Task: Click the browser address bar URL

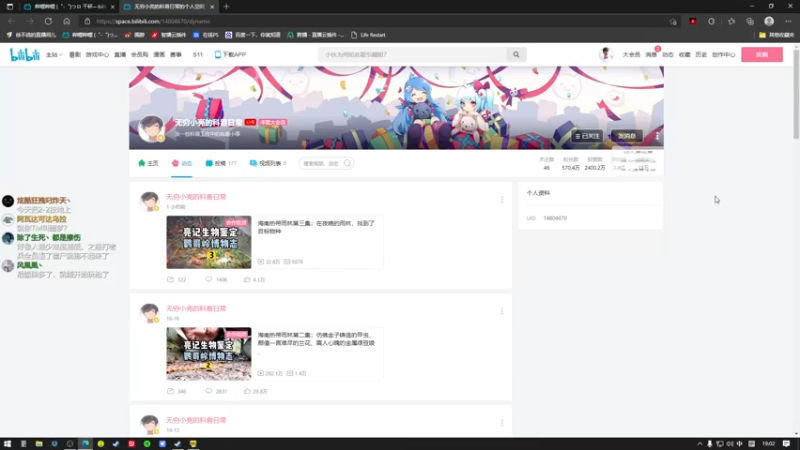Action: point(153,21)
